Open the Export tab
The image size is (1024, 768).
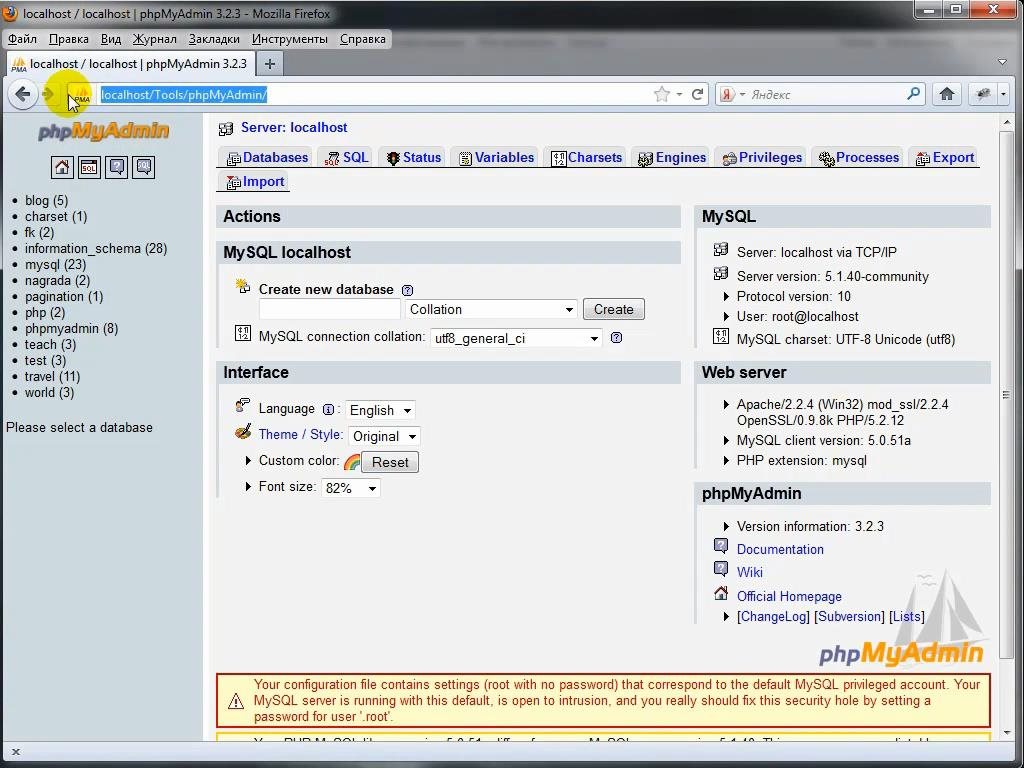coord(944,157)
